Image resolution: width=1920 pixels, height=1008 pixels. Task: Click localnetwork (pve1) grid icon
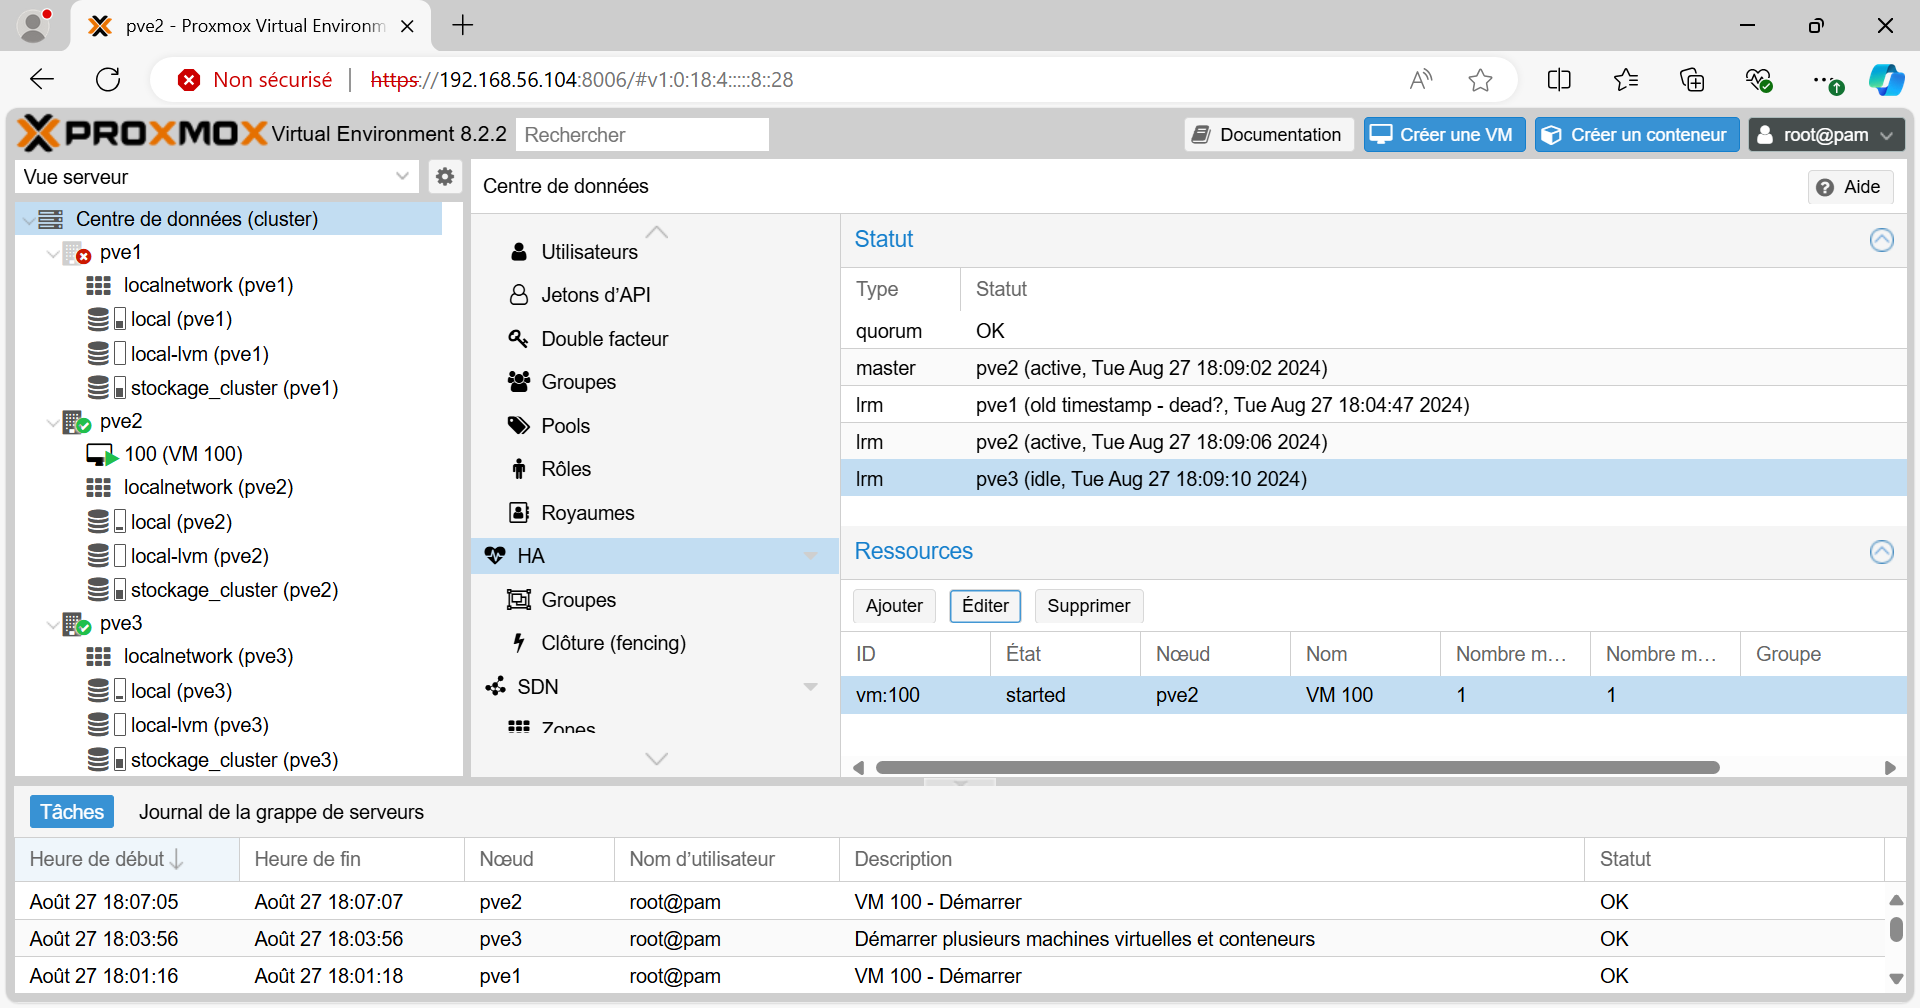pyautogui.click(x=99, y=286)
